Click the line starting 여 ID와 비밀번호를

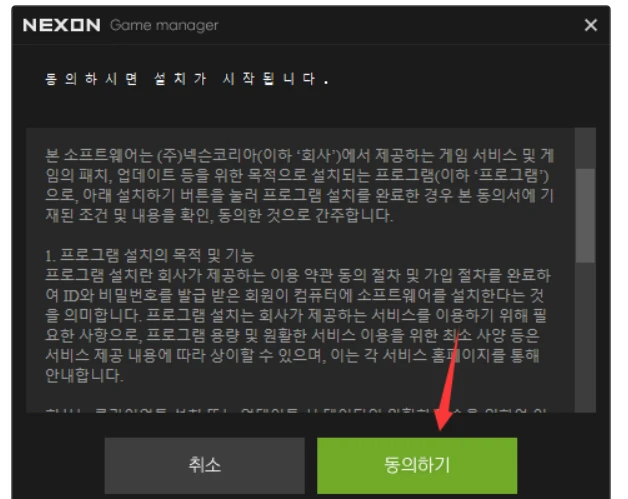tap(294, 296)
